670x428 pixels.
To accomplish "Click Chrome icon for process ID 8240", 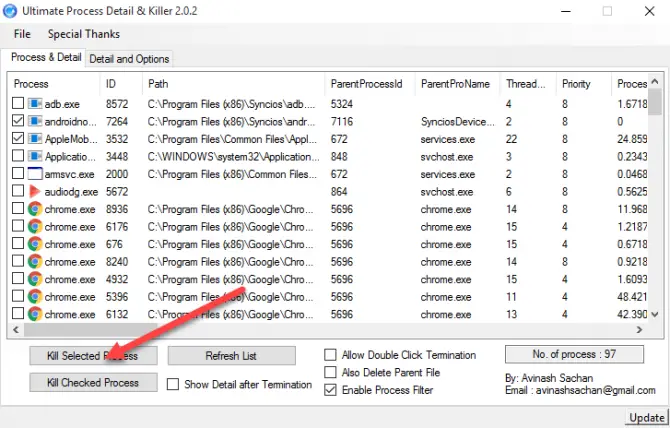I will 35,261.
